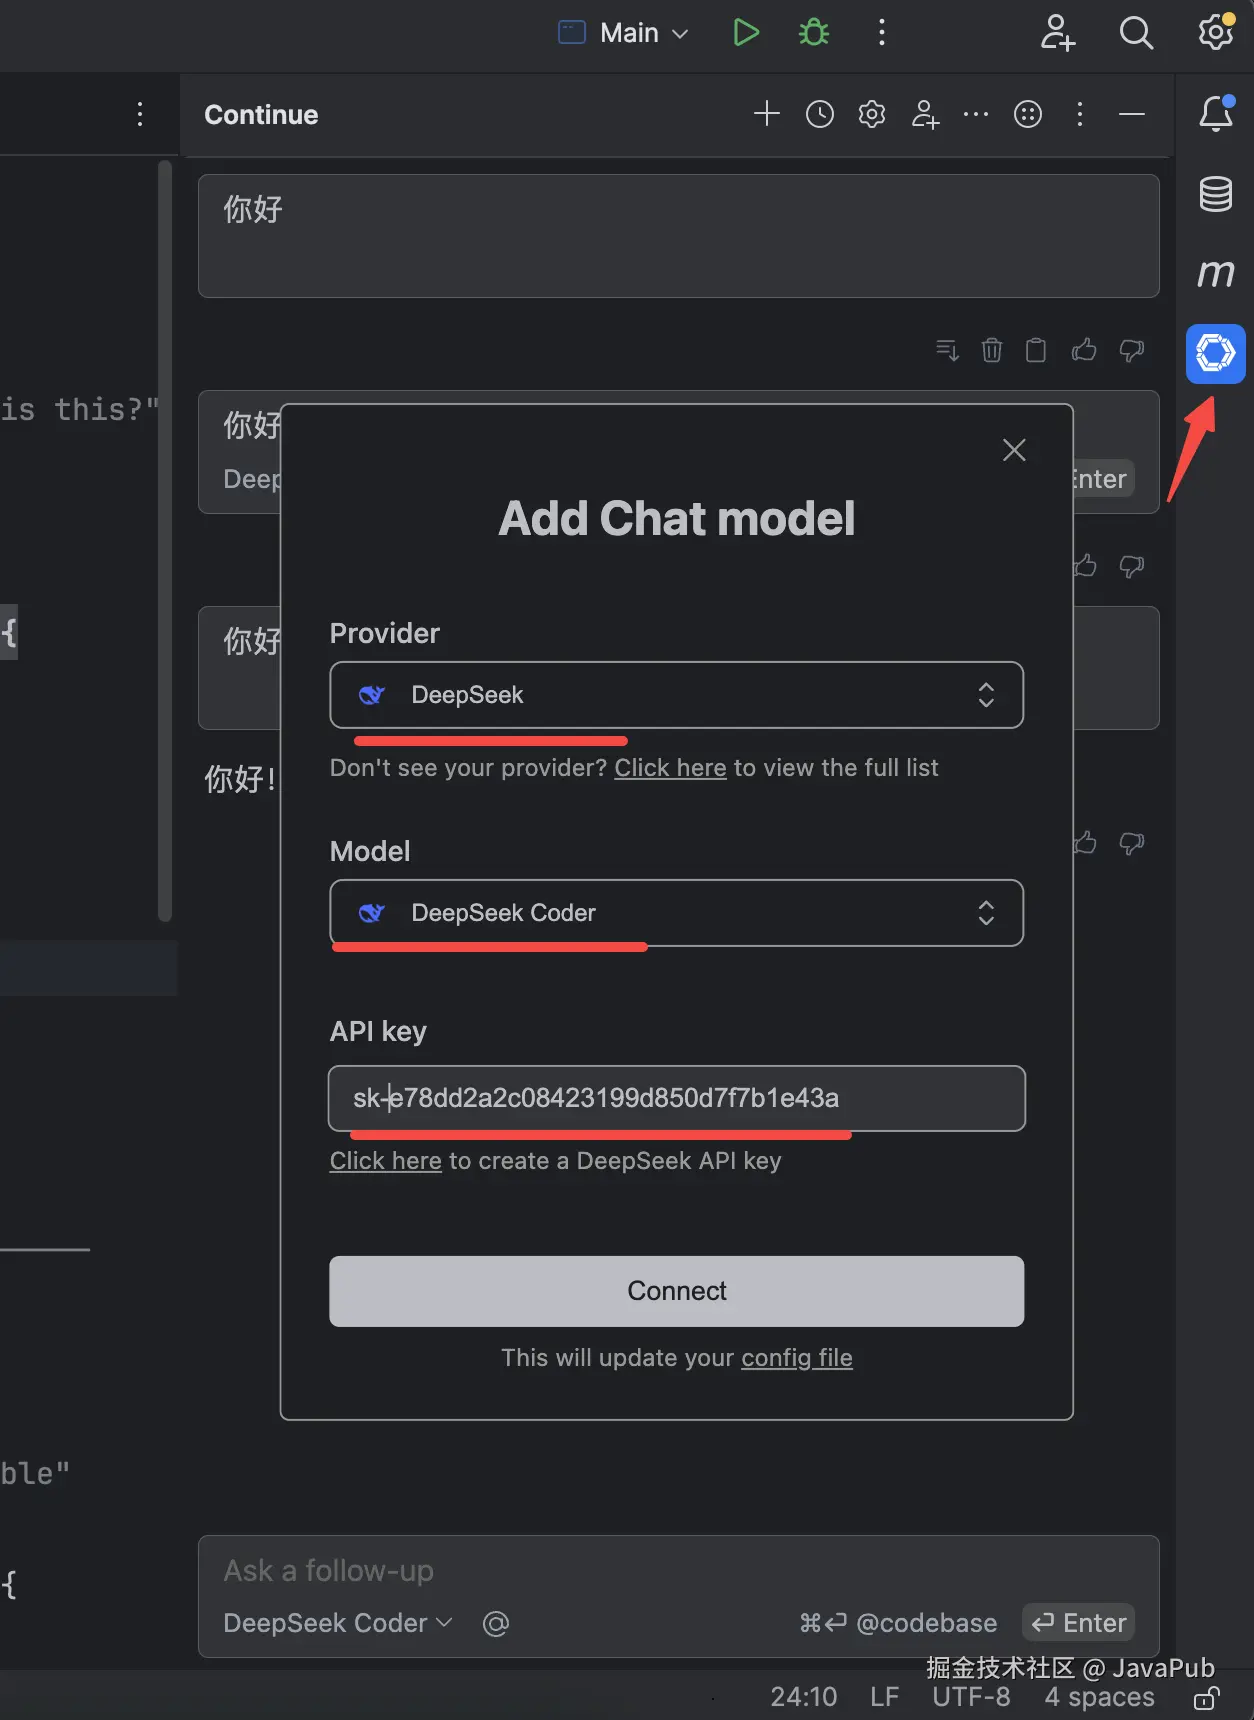Image resolution: width=1254 pixels, height=1720 pixels.
Task: Open the Notifications bell icon
Action: click(x=1215, y=114)
